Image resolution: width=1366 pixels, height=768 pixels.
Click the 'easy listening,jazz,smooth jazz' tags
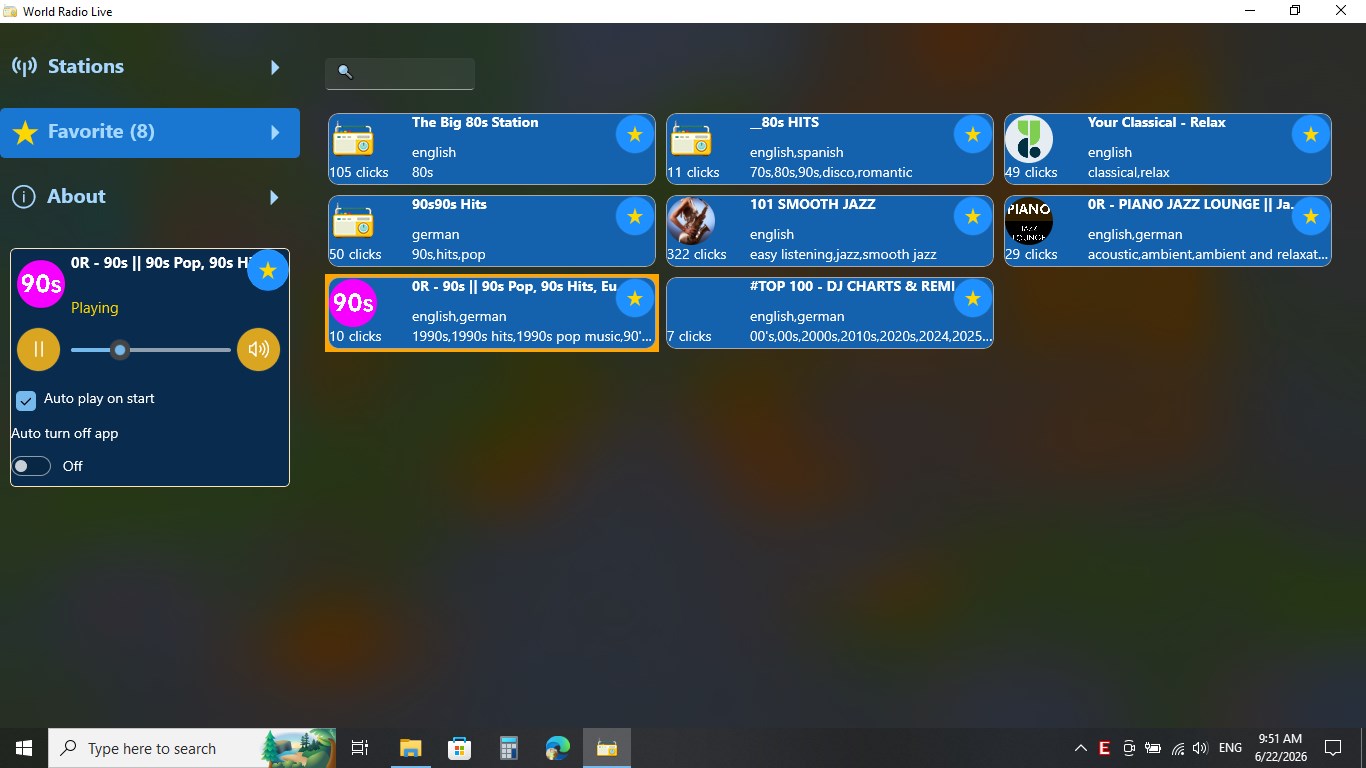843,254
